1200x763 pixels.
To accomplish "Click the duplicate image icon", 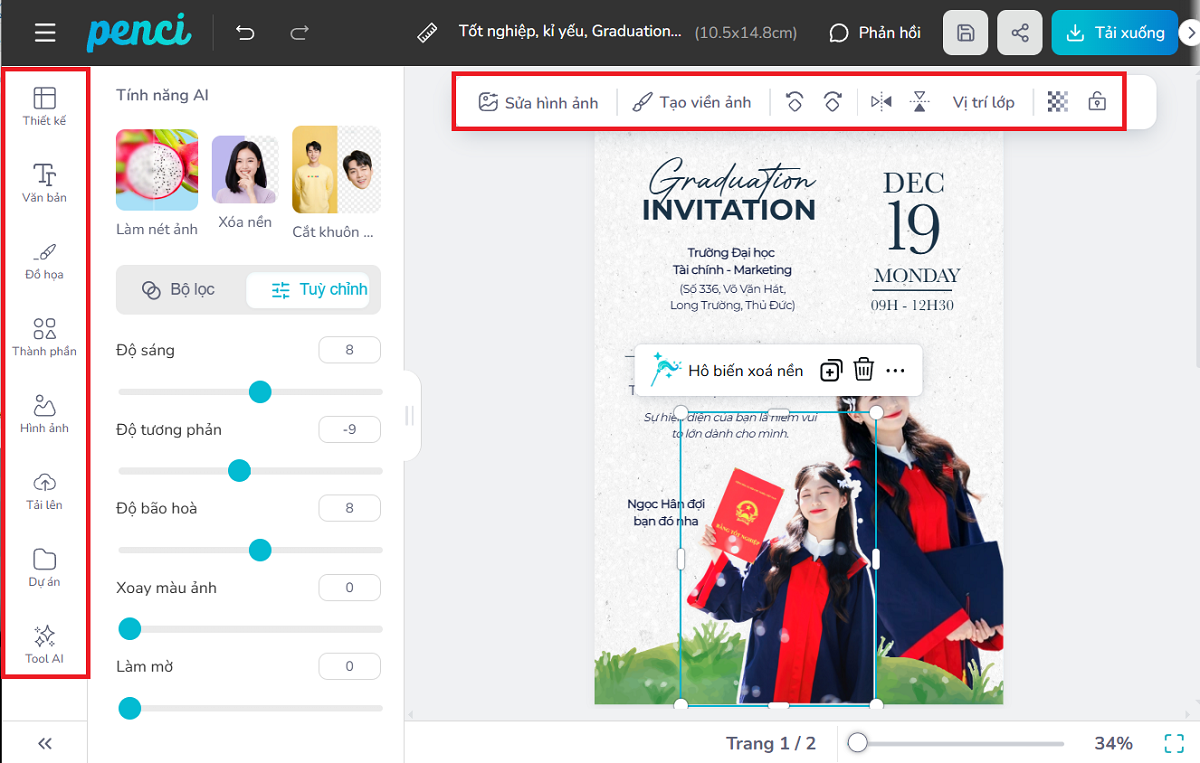I will click(830, 371).
